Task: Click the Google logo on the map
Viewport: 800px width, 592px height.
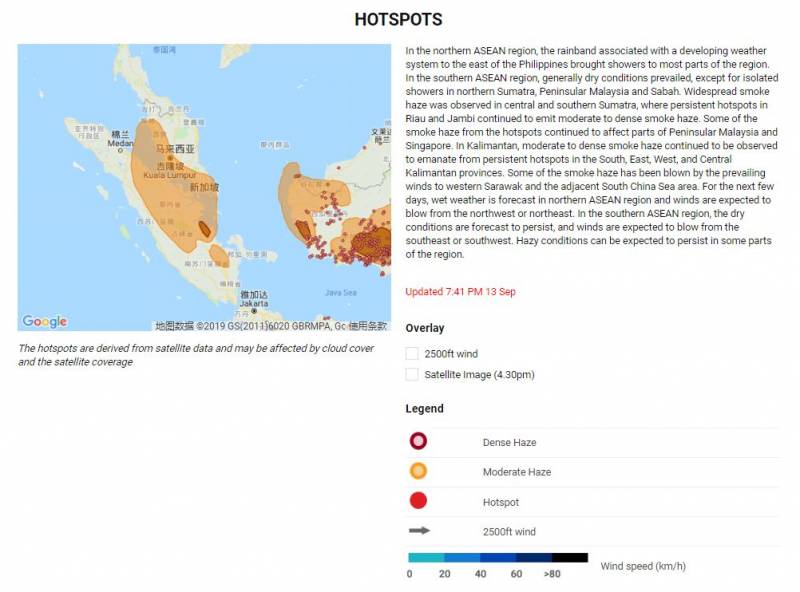Action: 45,321
